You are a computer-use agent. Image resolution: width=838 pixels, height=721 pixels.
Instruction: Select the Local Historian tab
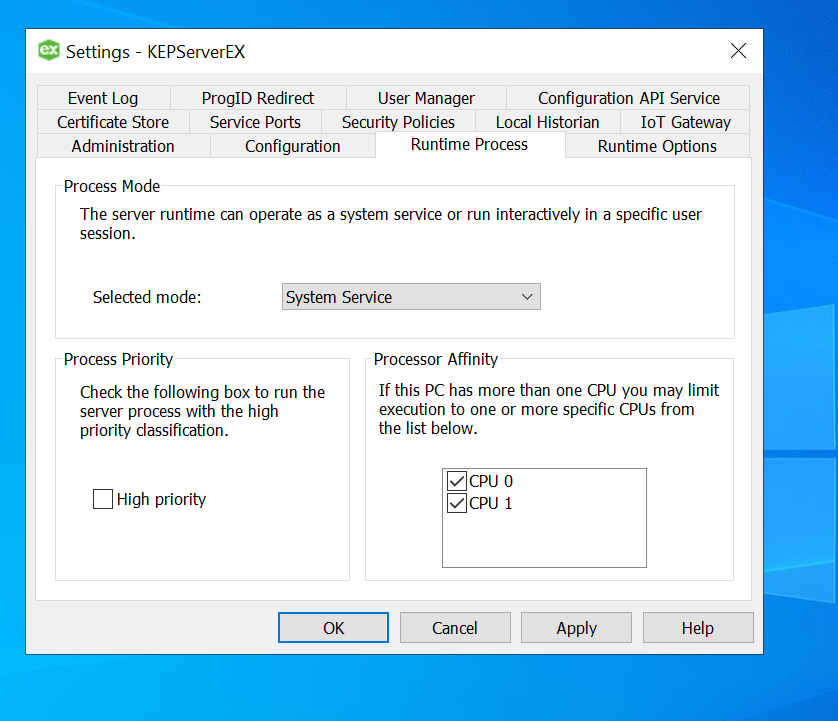click(x=547, y=122)
